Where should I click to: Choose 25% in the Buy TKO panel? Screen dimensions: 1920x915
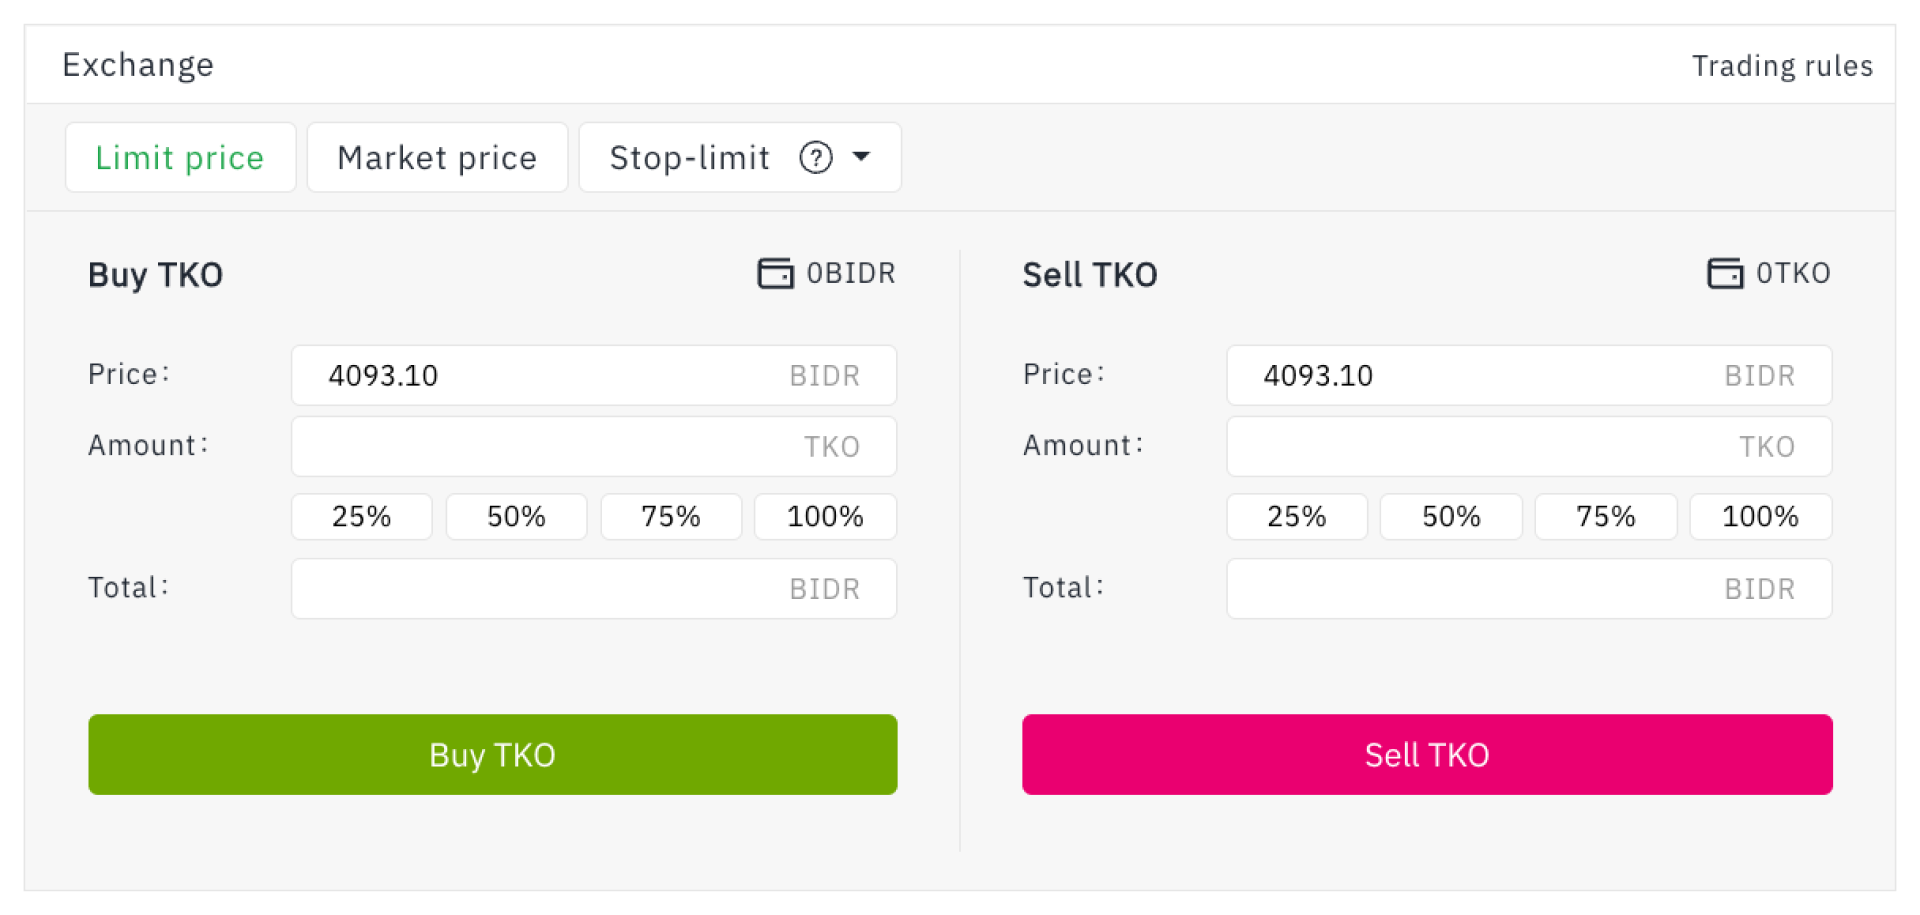click(x=361, y=517)
